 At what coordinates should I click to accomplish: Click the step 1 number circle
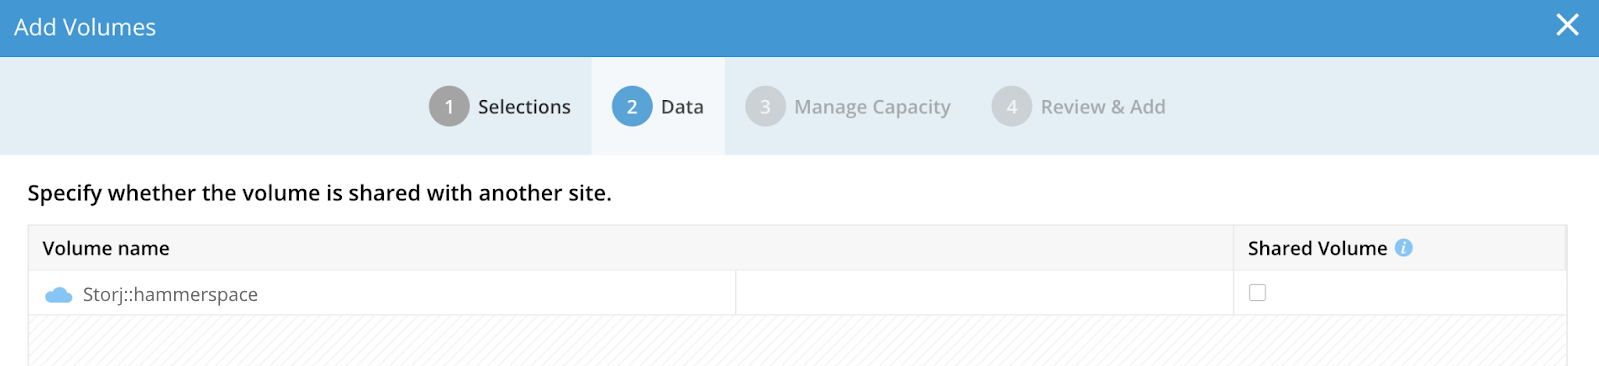[449, 107]
